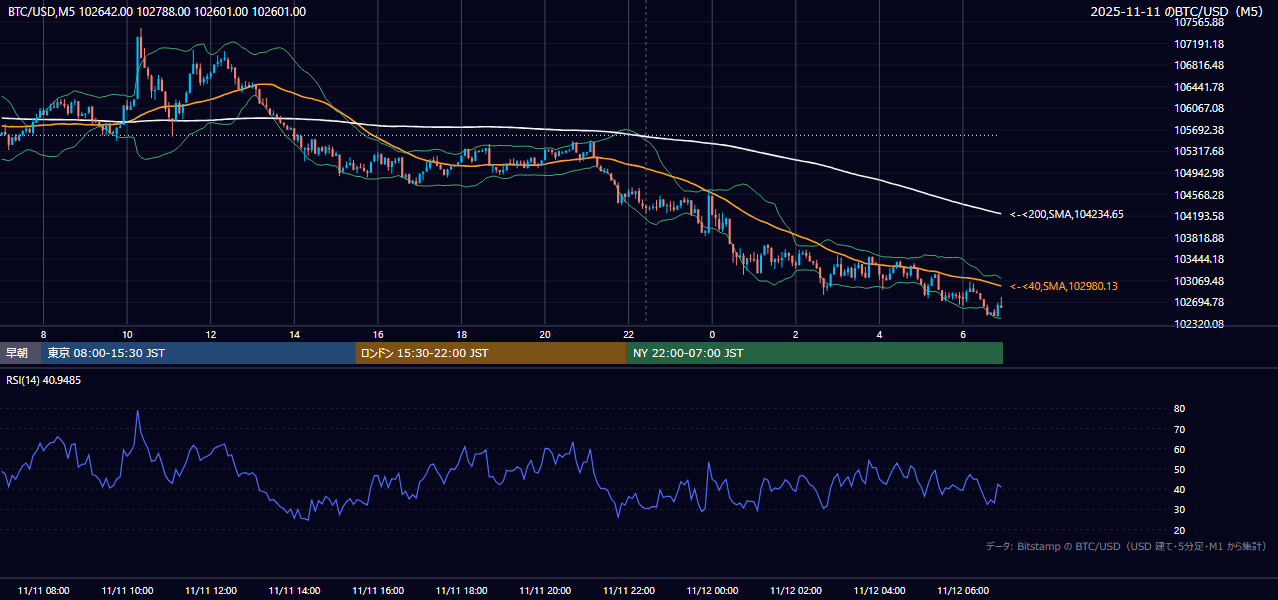Click the 40 SMA label reading 102980.13
1278x600 pixels.
[1064, 286]
